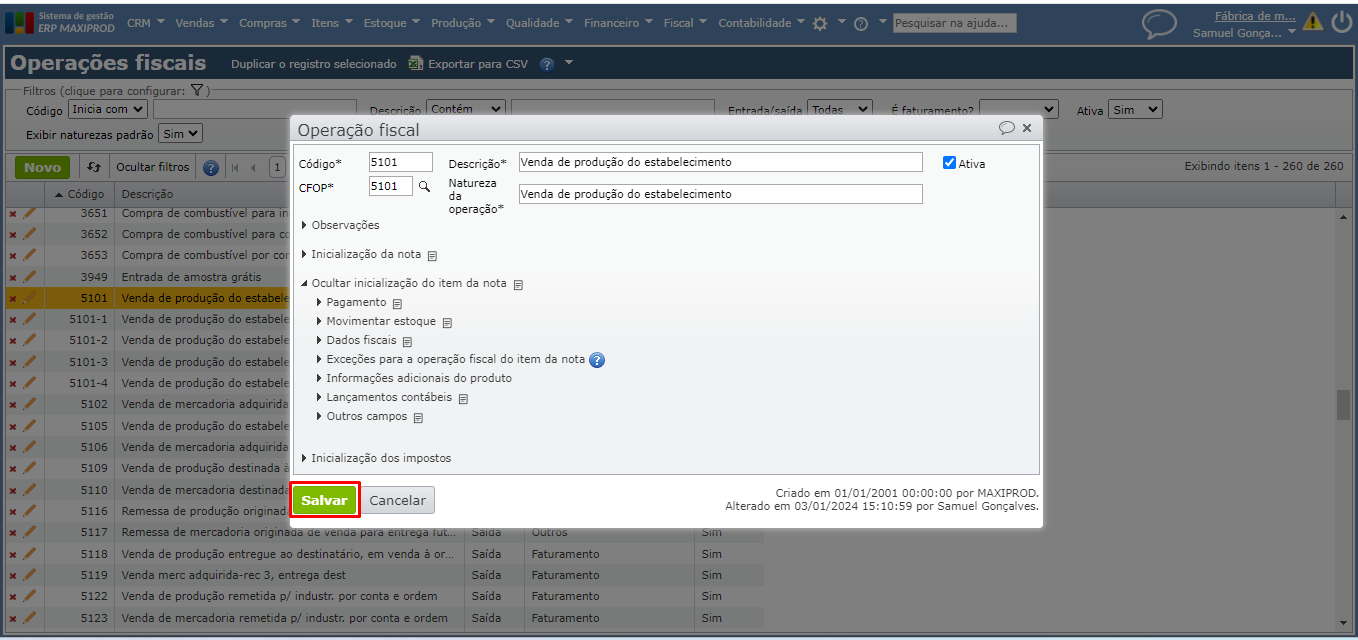Click note icon next to Outros campos
The width and height of the screenshot is (1358, 640).
[x=418, y=418]
